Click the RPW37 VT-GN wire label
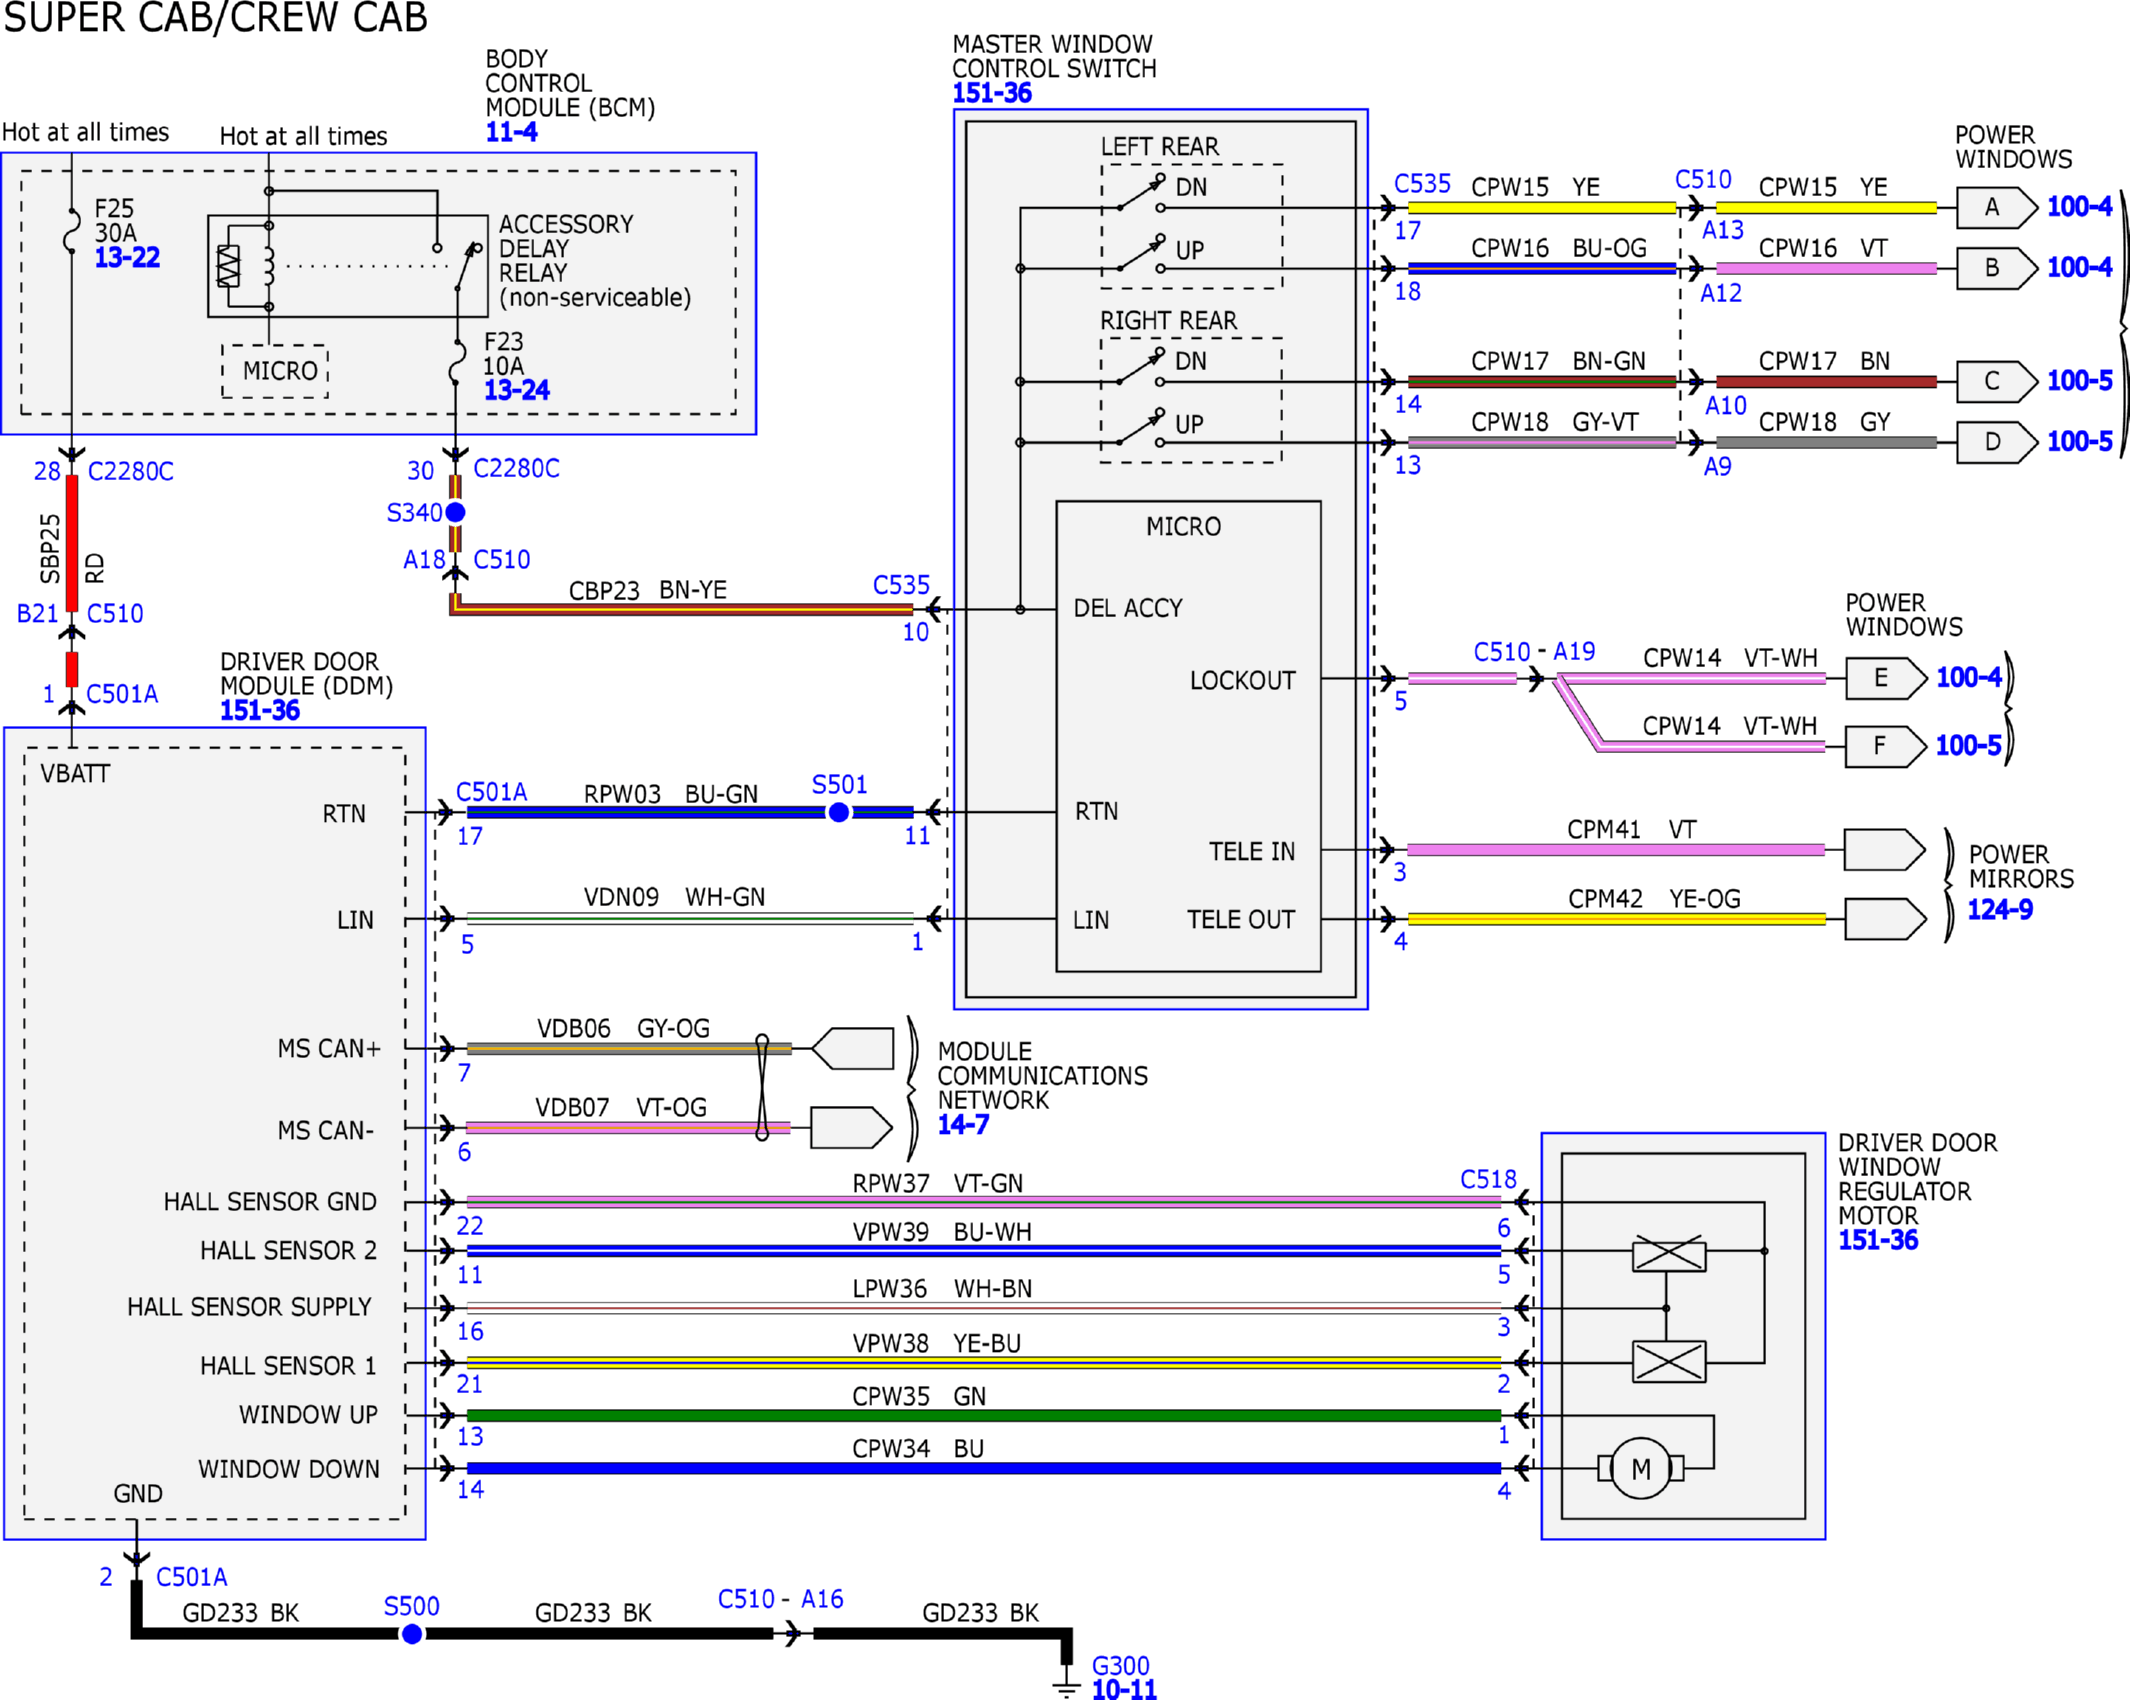The width and height of the screenshot is (2130, 1700). tap(938, 1184)
